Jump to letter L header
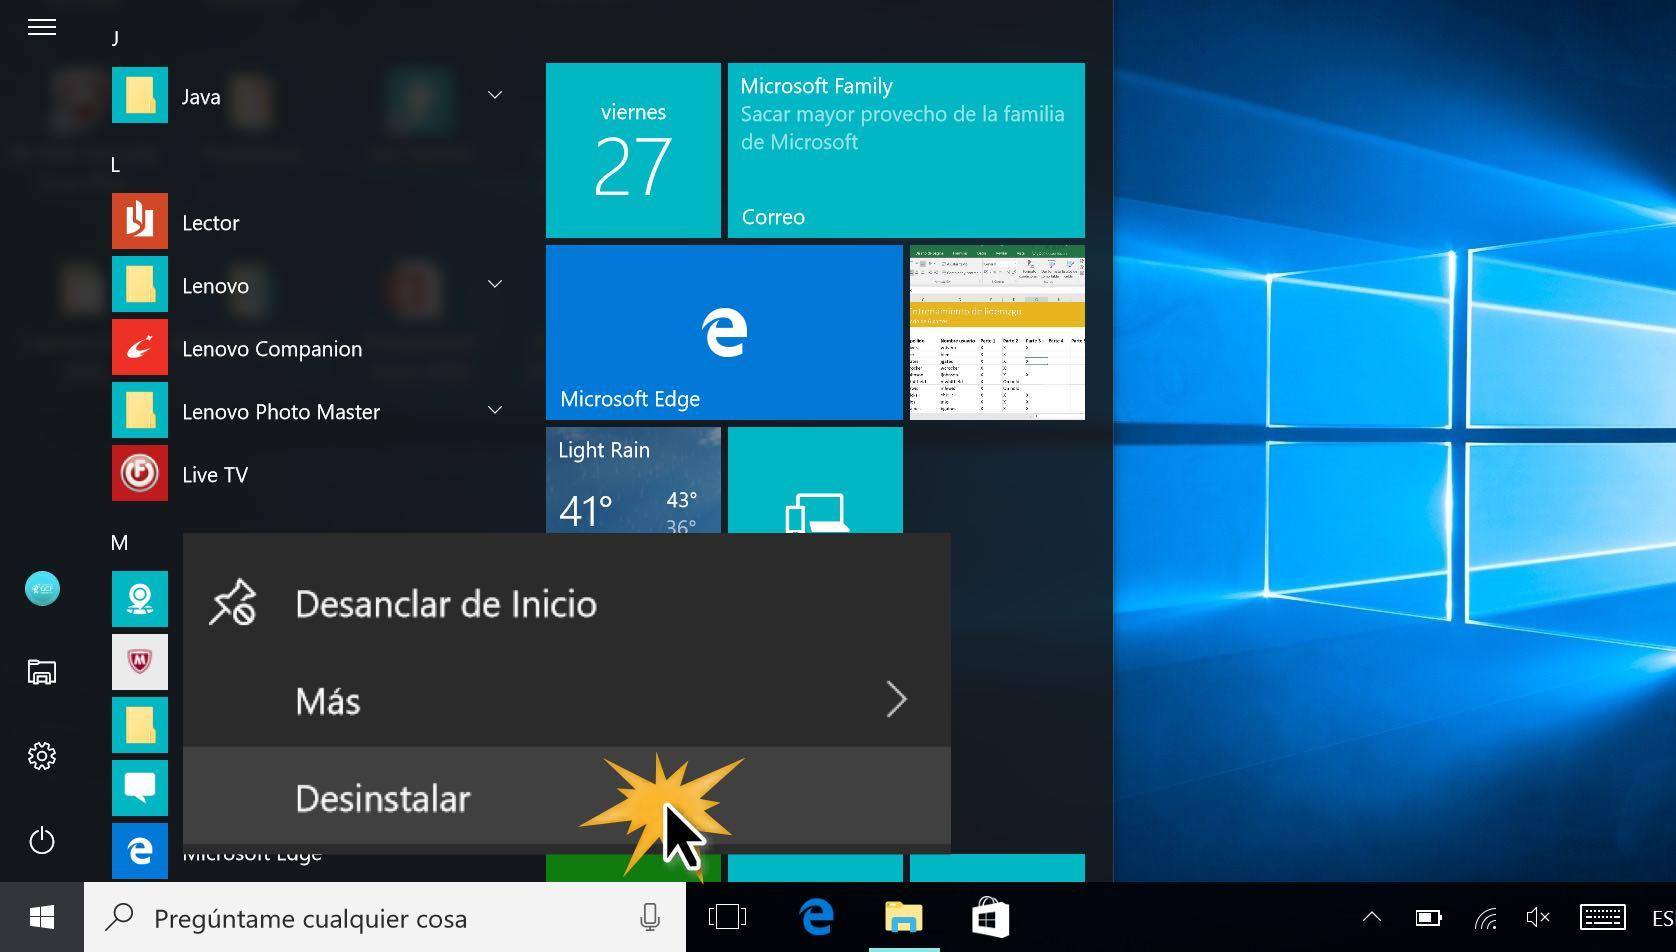The height and width of the screenshot is (952, 1676). pos(115,164)
